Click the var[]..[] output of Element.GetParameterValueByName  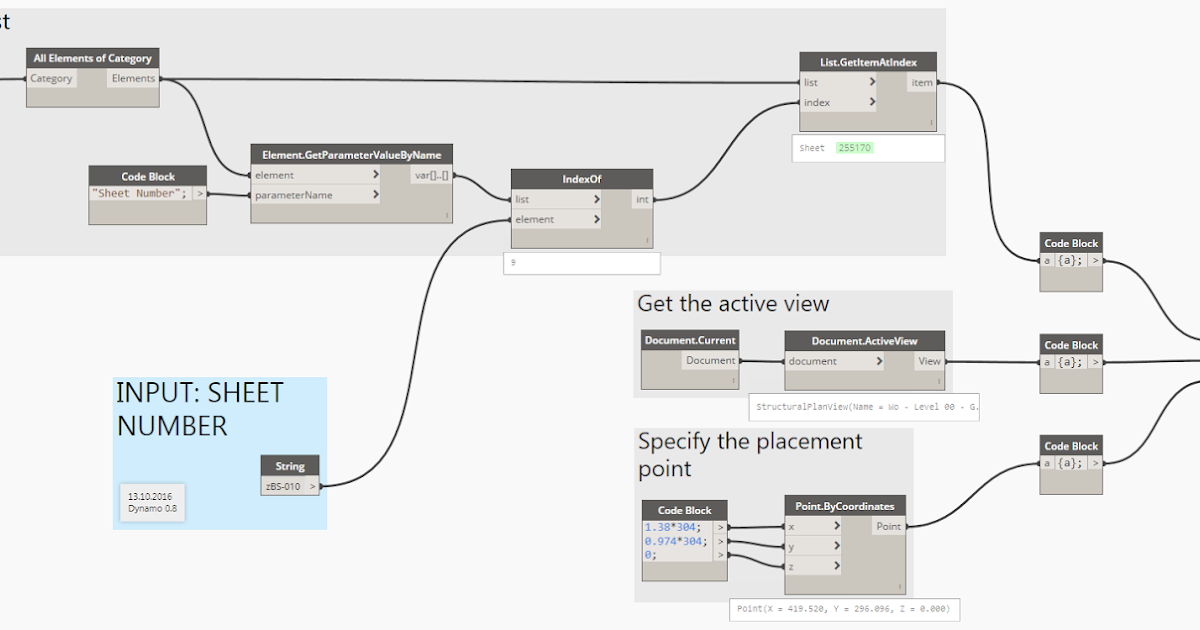(x=432, y=174)
